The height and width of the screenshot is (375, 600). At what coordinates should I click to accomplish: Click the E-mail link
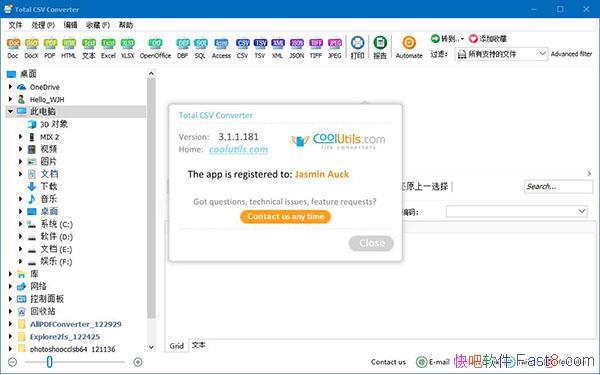click(x=433, y=362)
